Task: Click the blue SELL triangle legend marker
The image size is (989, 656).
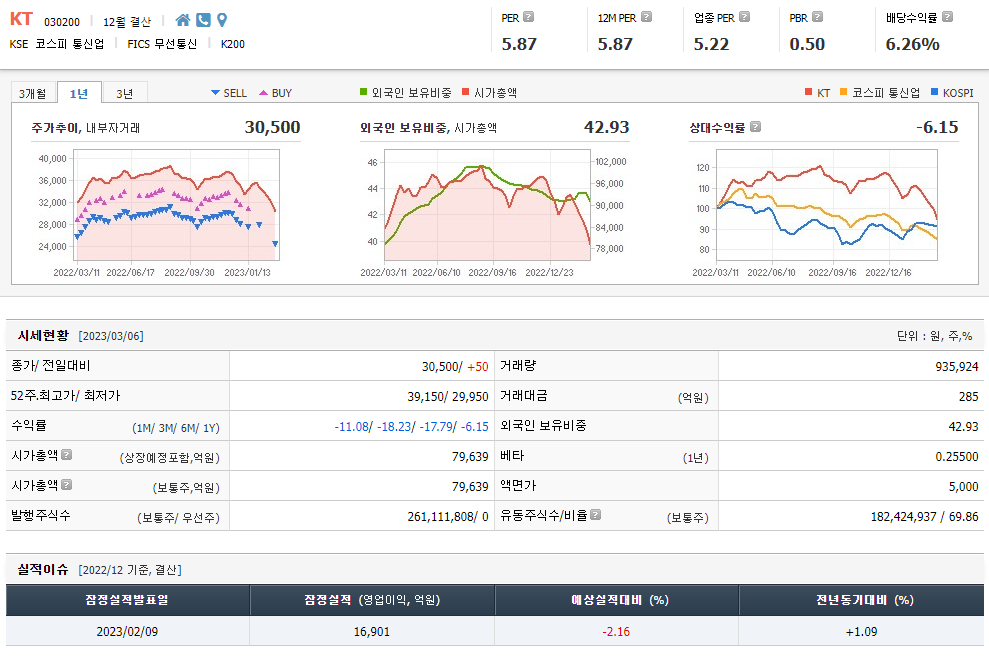Action: [x=215, y=93]
